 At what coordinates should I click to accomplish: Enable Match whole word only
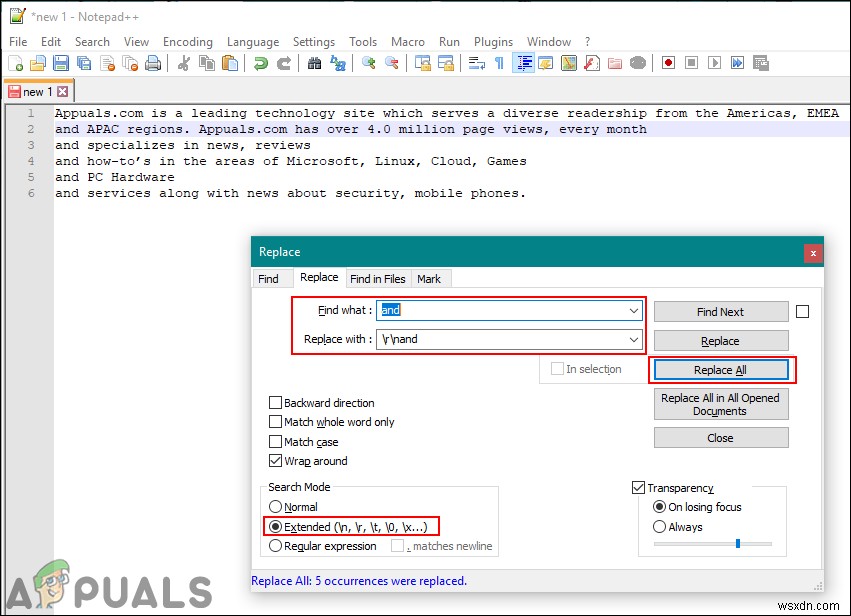[276, 422]
